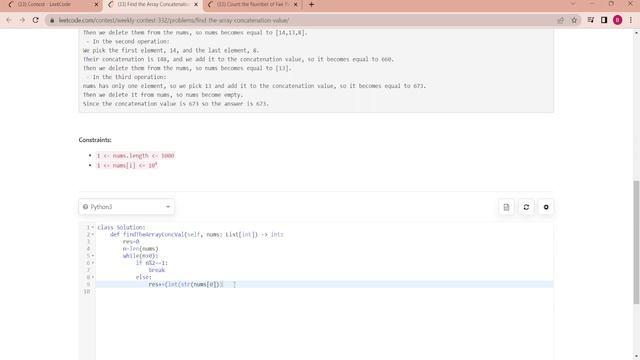Close the Contest - LeetCode tab
Screen dimensions: 640x360
pyautogui.click(x=97, y=4)
